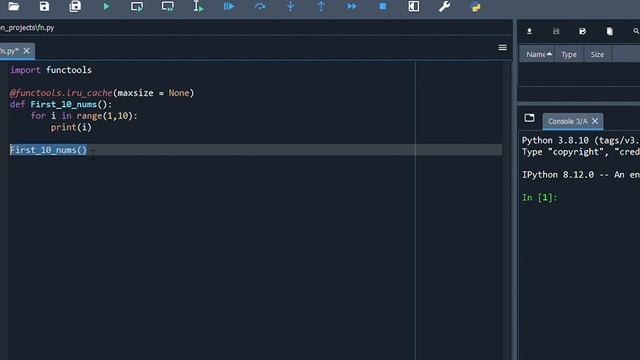Stop debugging with the square button
This screenshot has width=640, height=360.
pos(382,7)
